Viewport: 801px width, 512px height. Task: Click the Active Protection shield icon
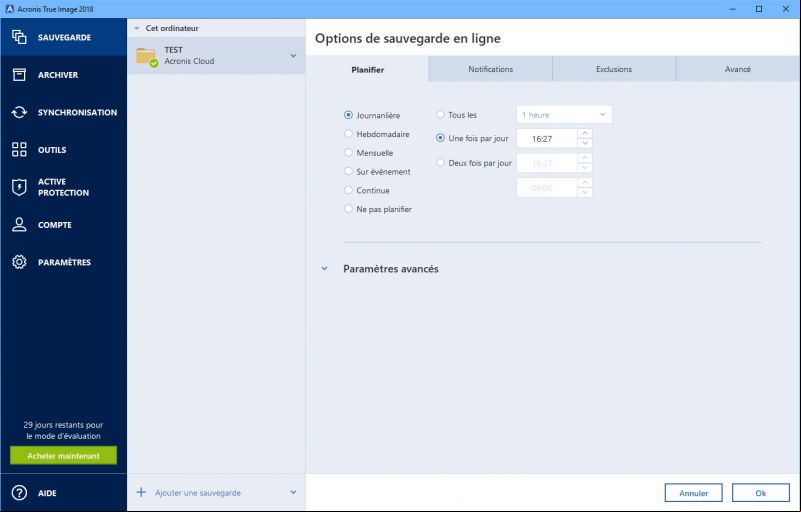tap(19, 187)
